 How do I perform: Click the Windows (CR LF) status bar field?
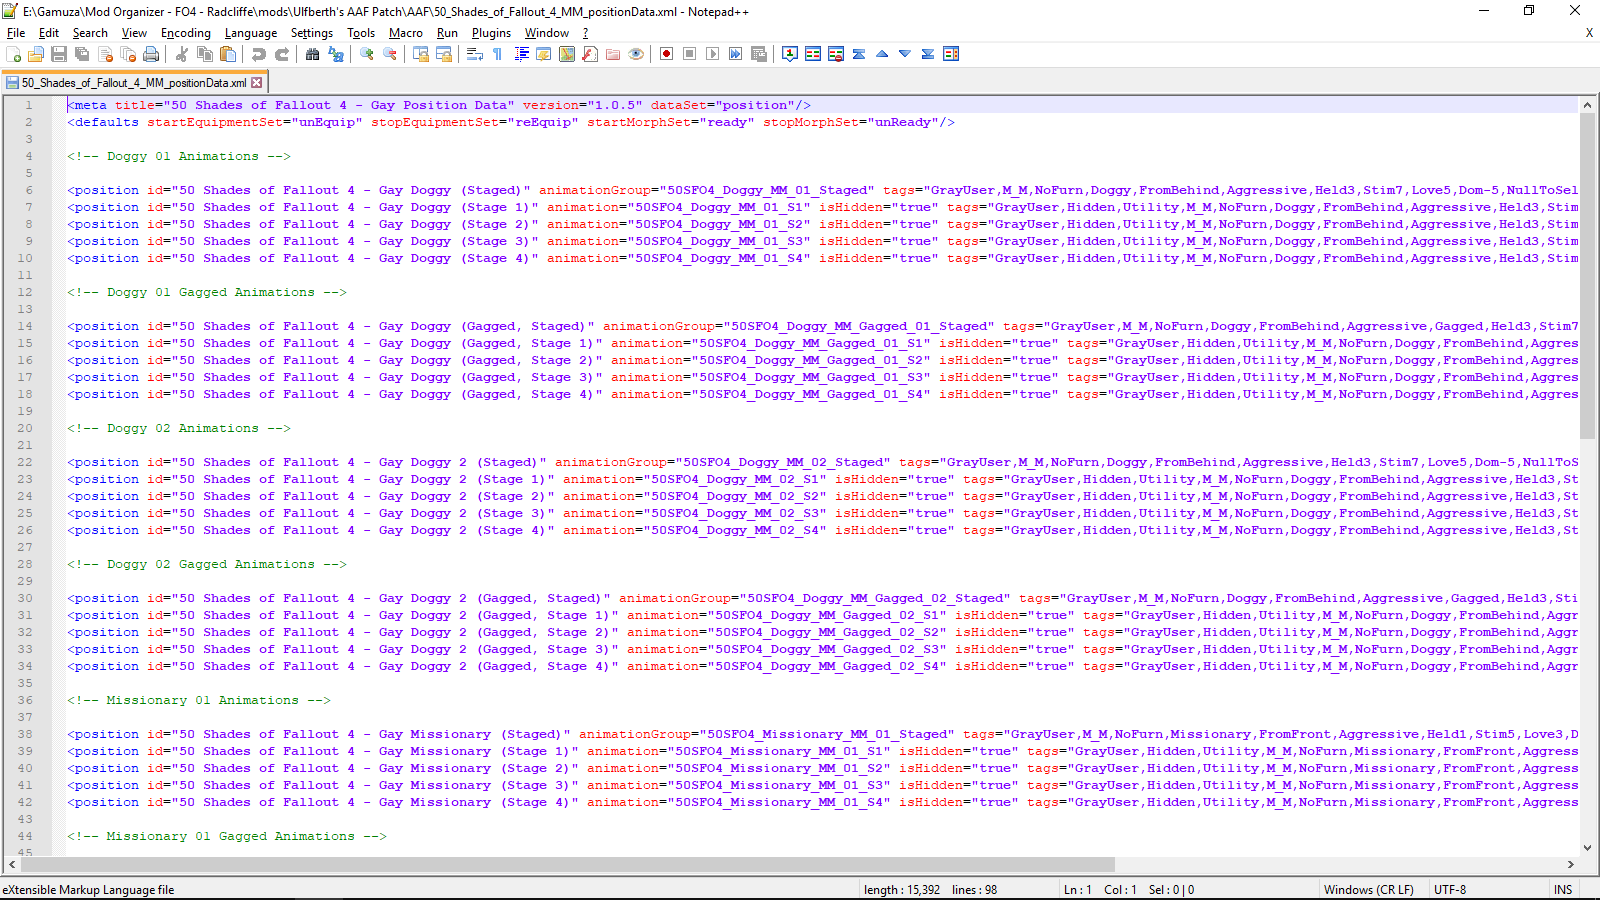pos(1369,889)
